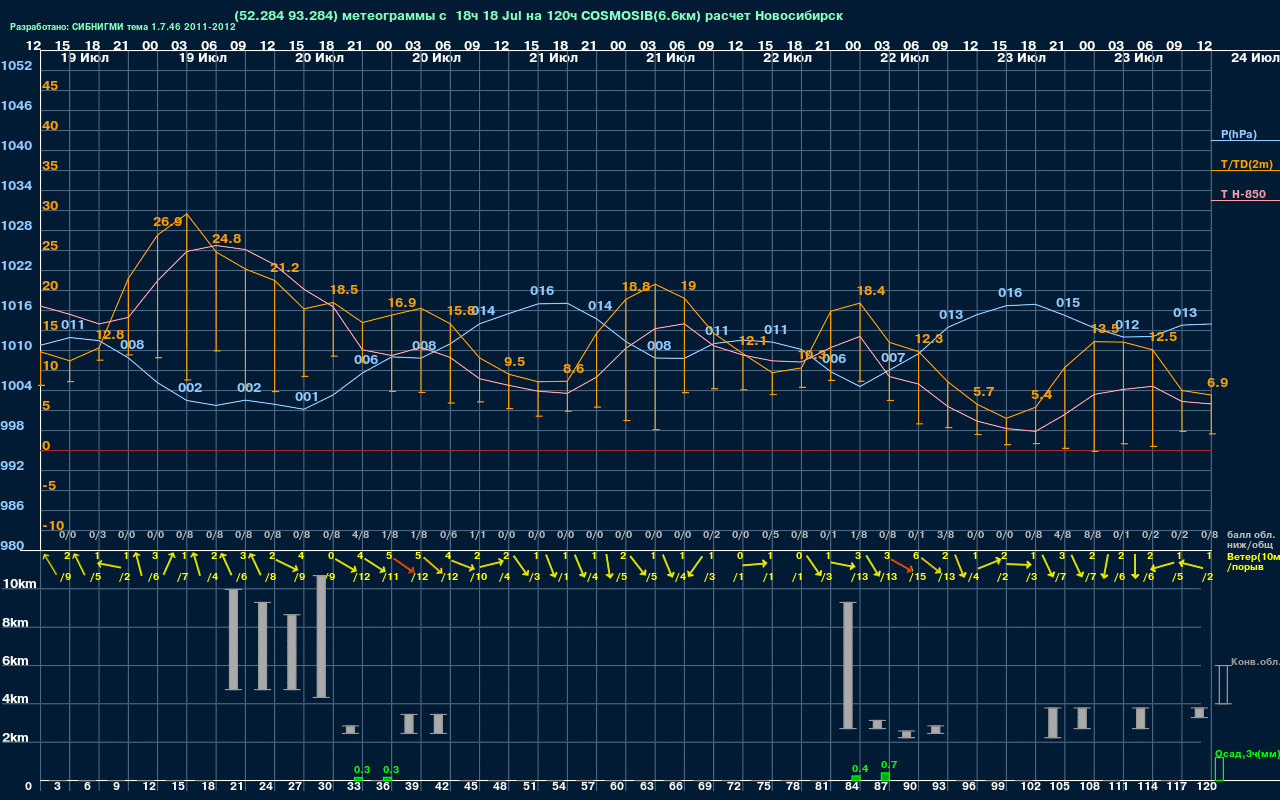This screenshot has height=800, width=1280.
Task: Click forecast hour 120 on the bottom axis
Action: [1207, 788]
